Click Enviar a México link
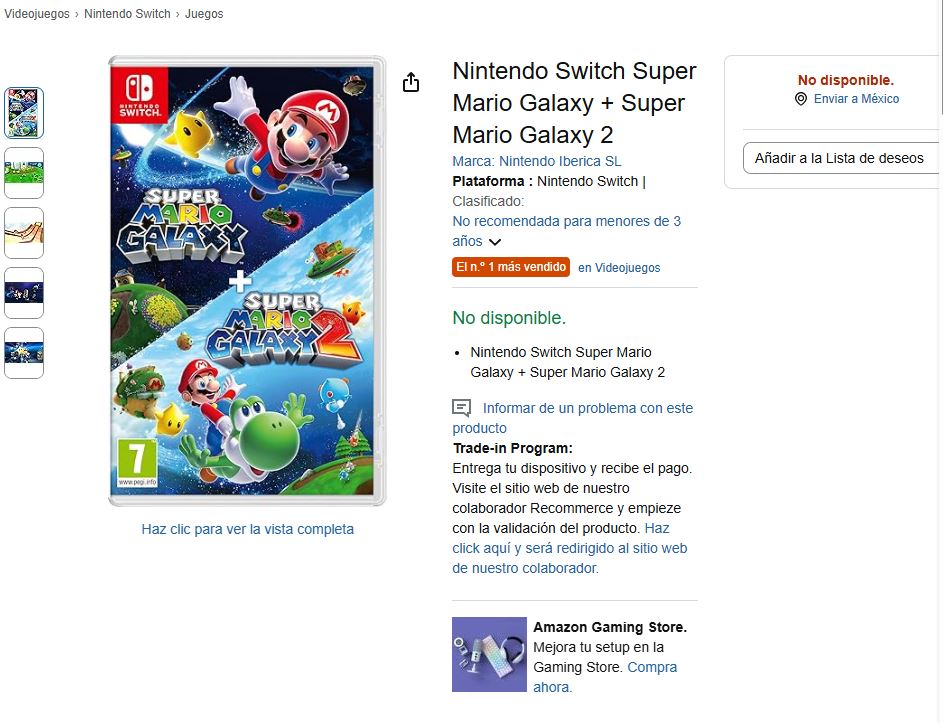This screenshot has height=723, width=943. (856, 99)
